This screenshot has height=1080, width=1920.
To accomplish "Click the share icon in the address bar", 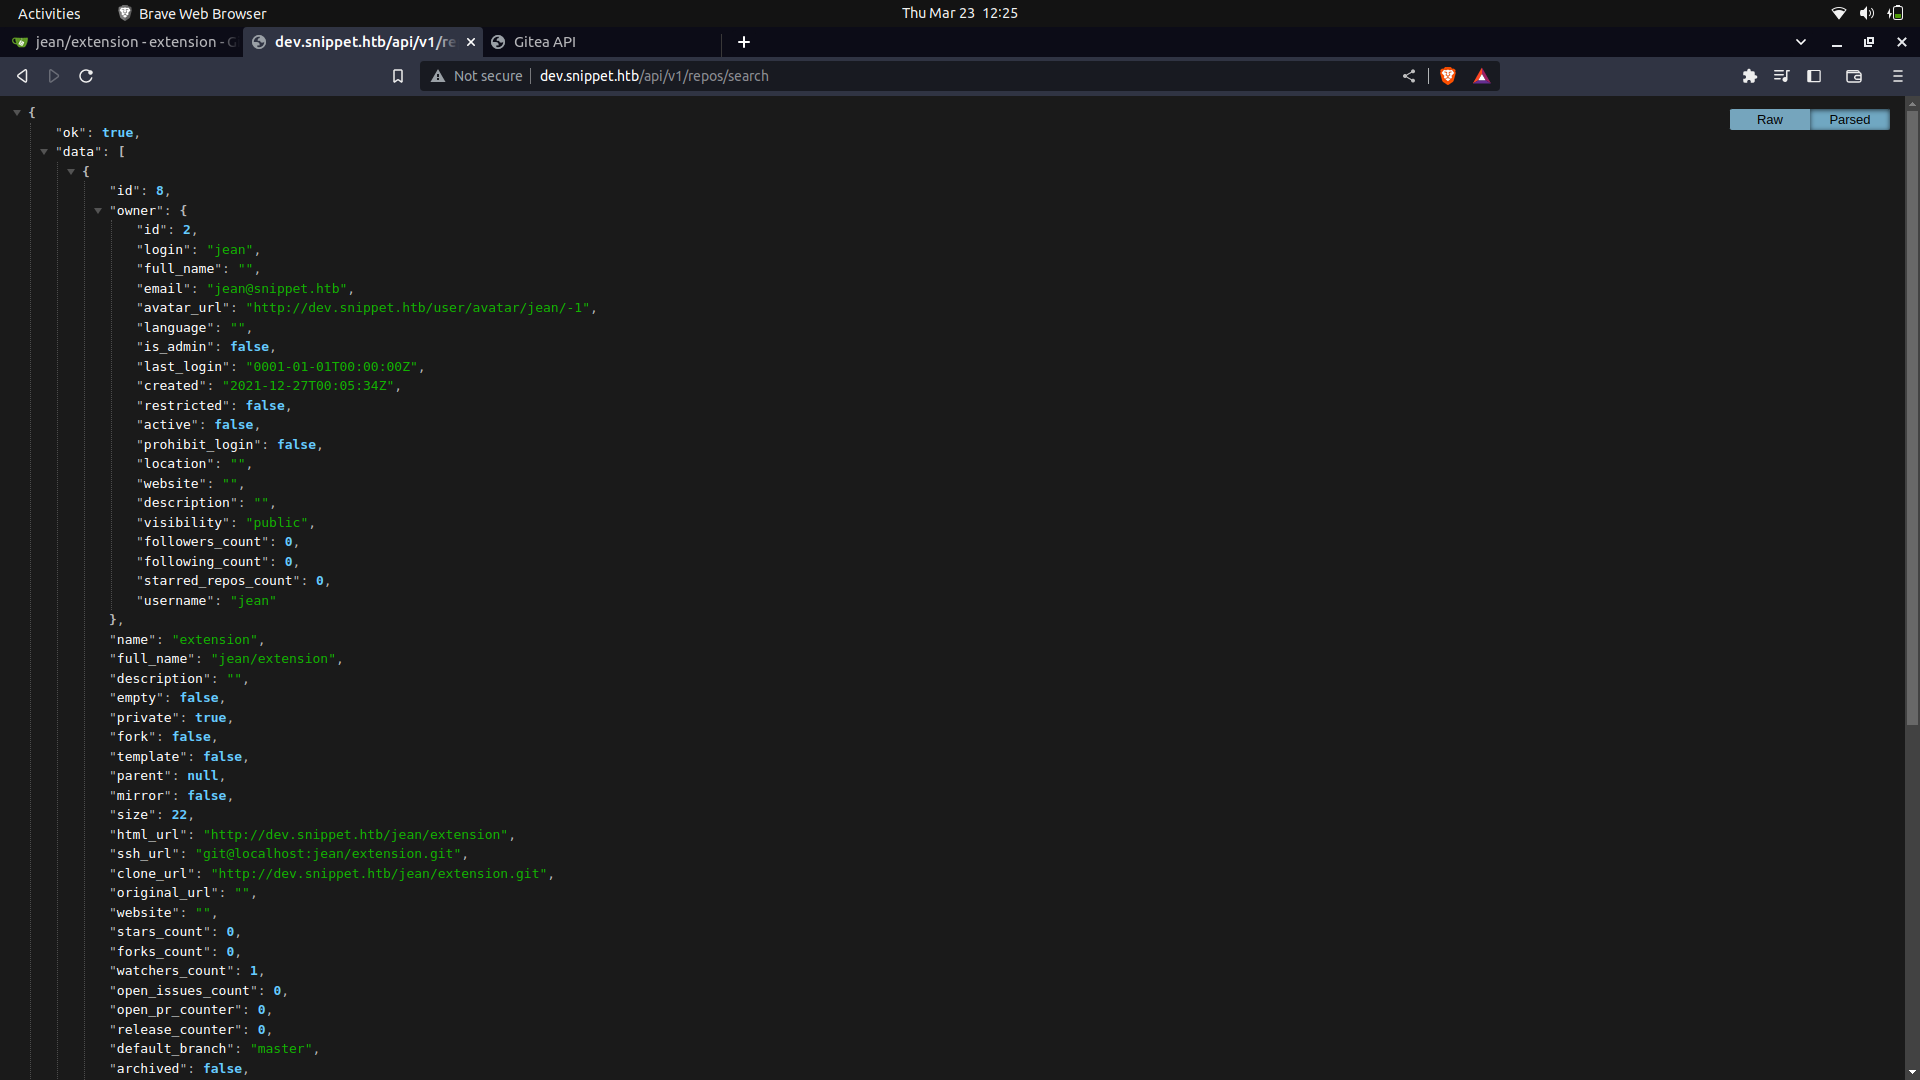I will [x=1409, y=75].
